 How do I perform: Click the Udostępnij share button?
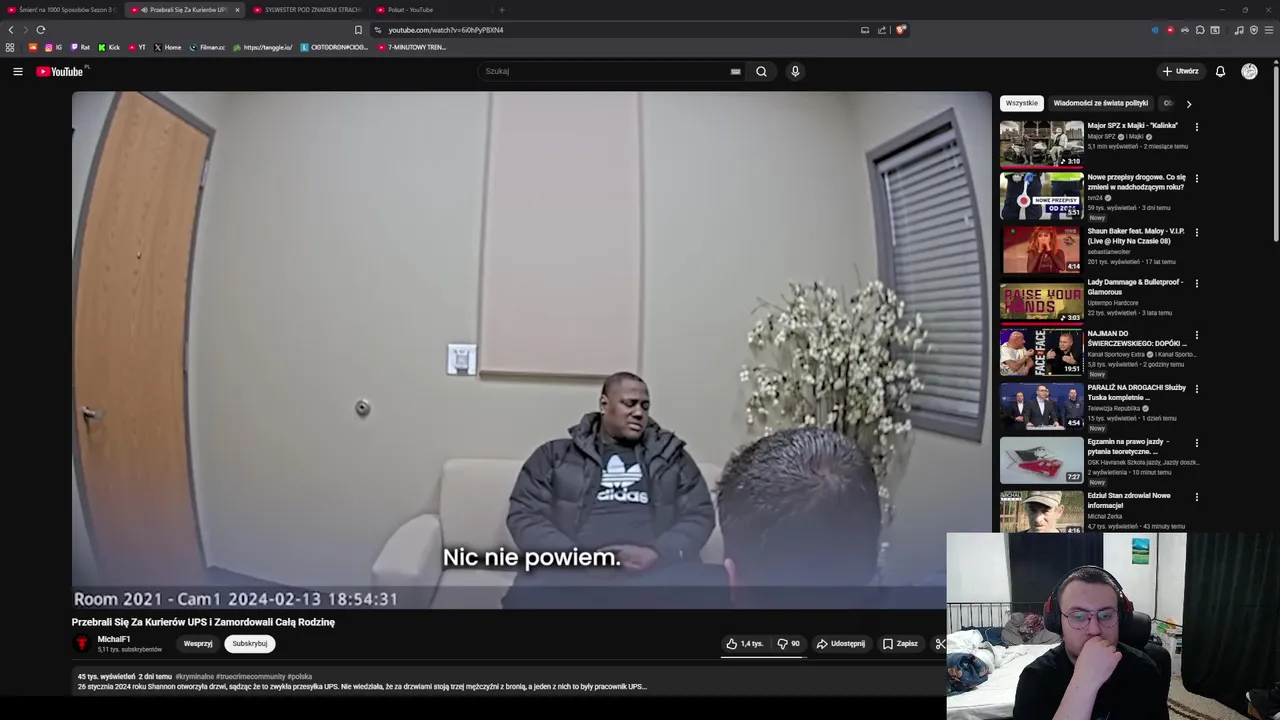tap(840, 644)
